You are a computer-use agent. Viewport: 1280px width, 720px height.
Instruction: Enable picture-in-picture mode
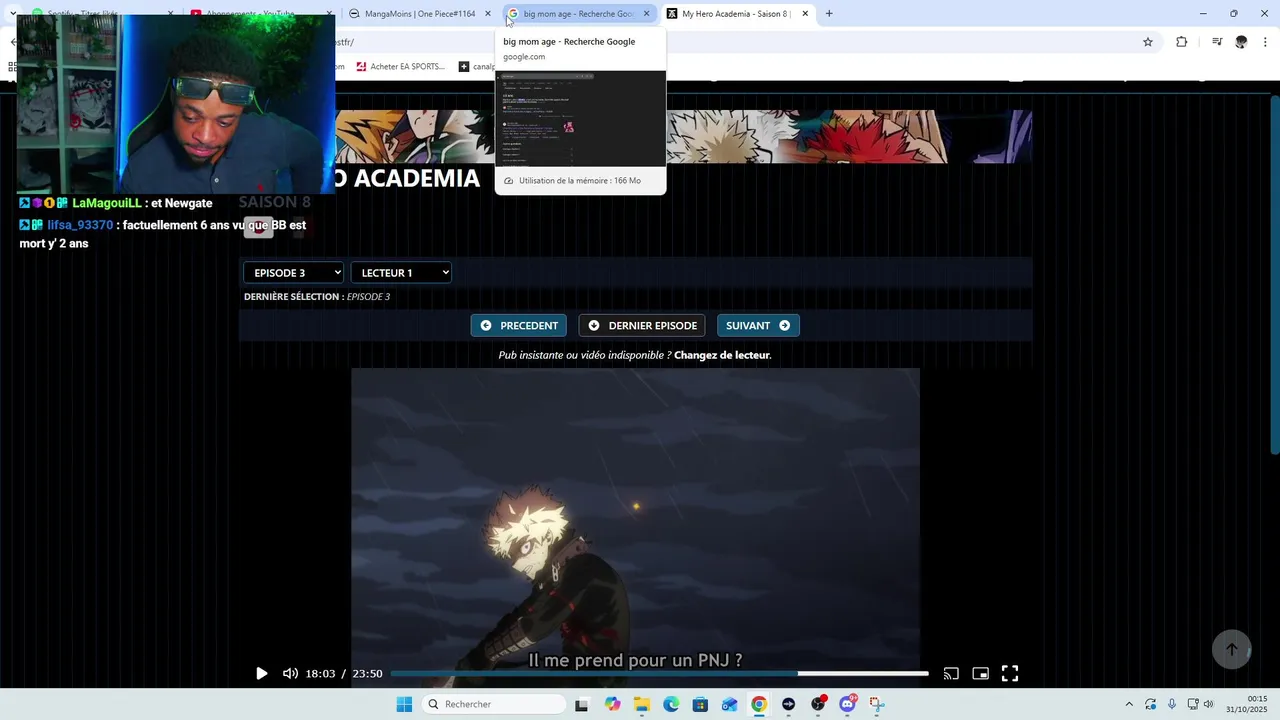point(981,674)
